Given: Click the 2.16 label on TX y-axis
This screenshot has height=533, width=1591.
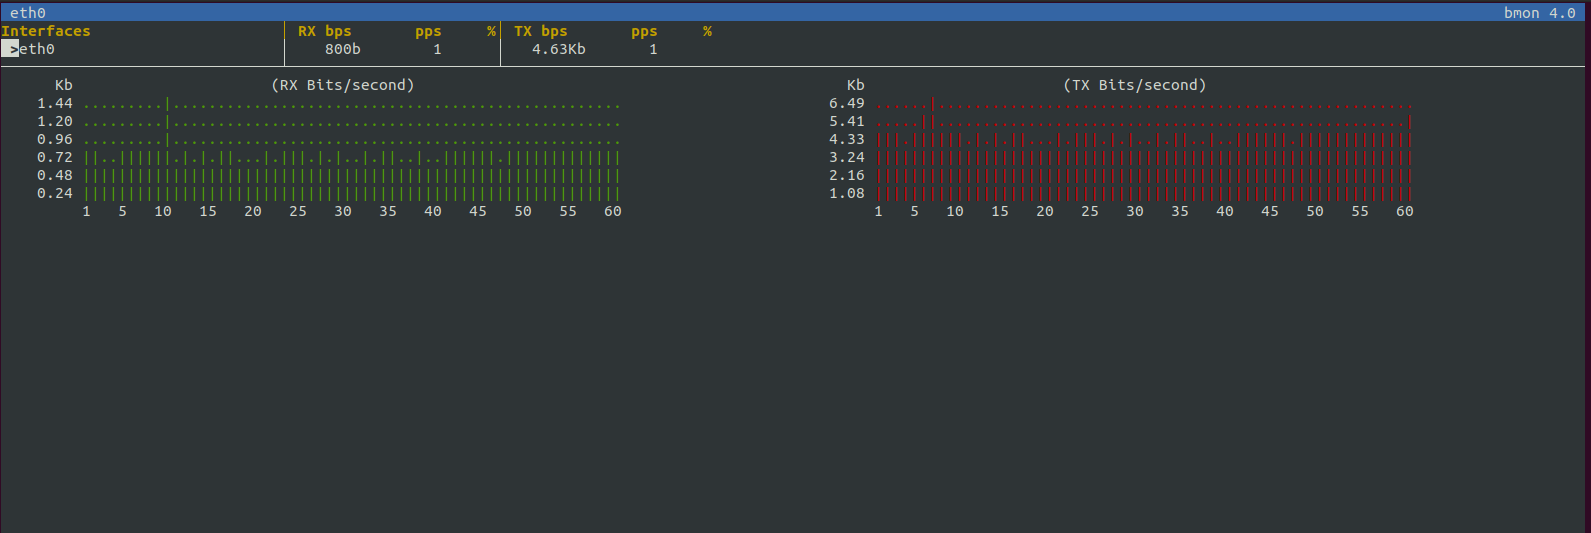Looking at the screenshot, I should (847, 175).
